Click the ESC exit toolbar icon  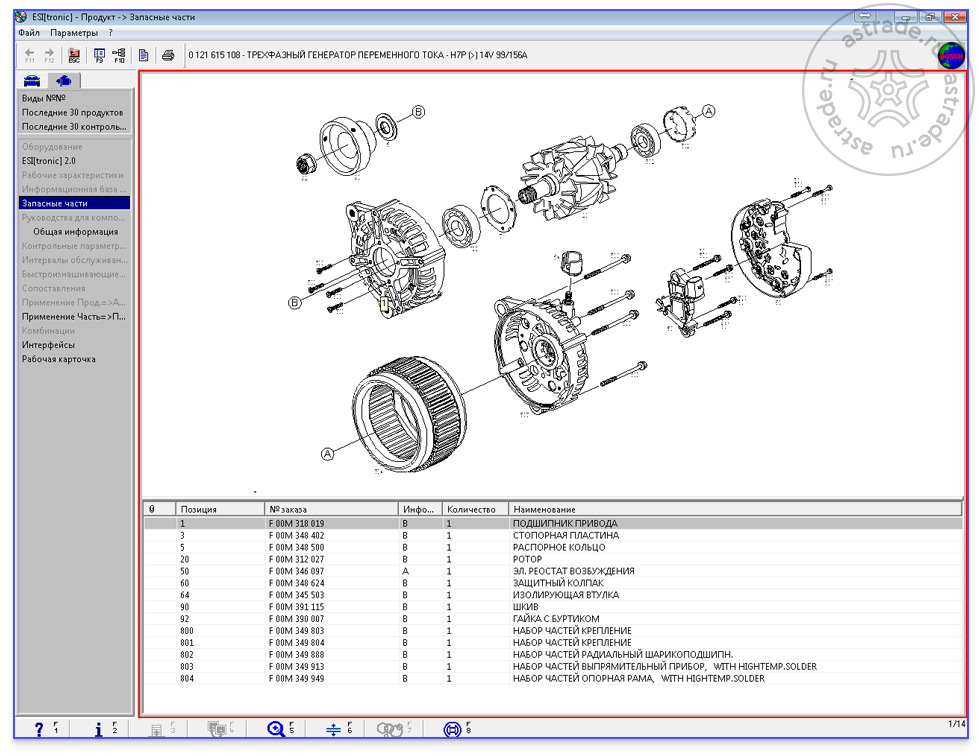point(74,54)
